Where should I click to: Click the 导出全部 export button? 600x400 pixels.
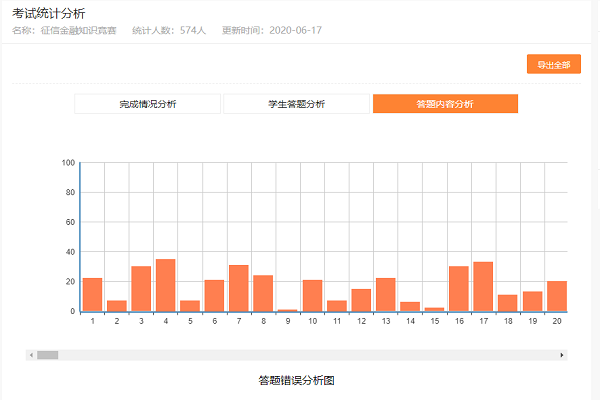point(553,65)
